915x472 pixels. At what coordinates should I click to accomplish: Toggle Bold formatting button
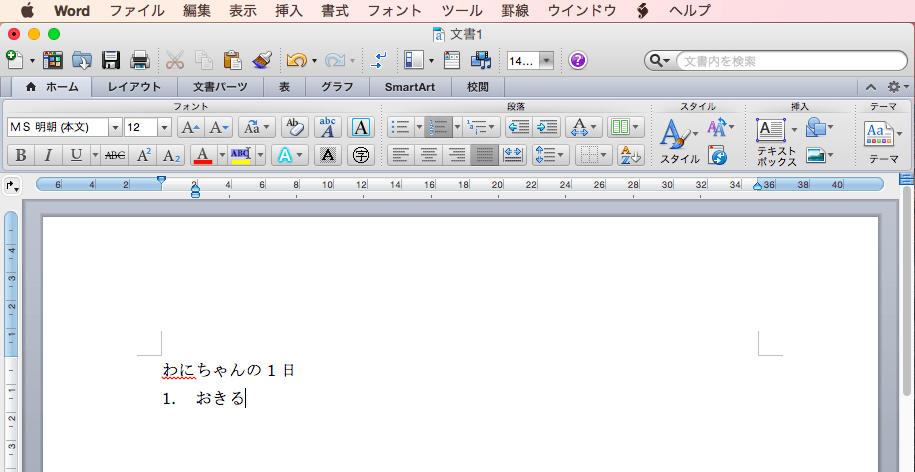pyautogui.click(x=20, y=155)
